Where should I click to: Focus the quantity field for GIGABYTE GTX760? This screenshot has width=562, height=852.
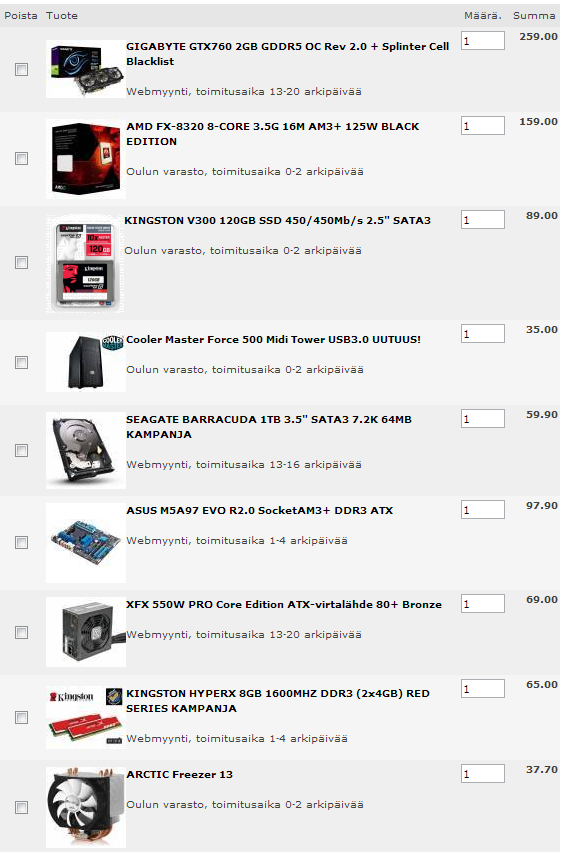point(483,41)
